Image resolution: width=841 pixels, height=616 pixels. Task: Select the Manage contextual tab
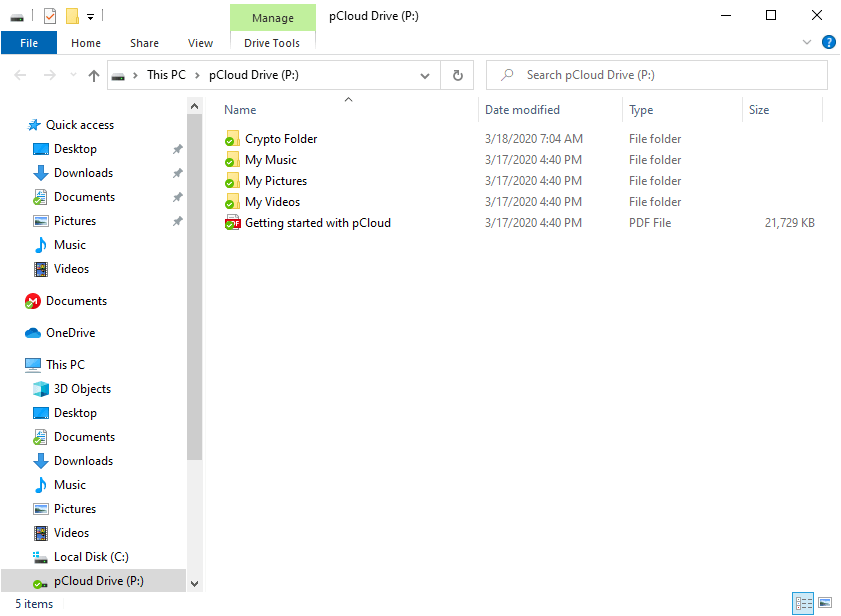pyautogui.click(x=272, y=18)
